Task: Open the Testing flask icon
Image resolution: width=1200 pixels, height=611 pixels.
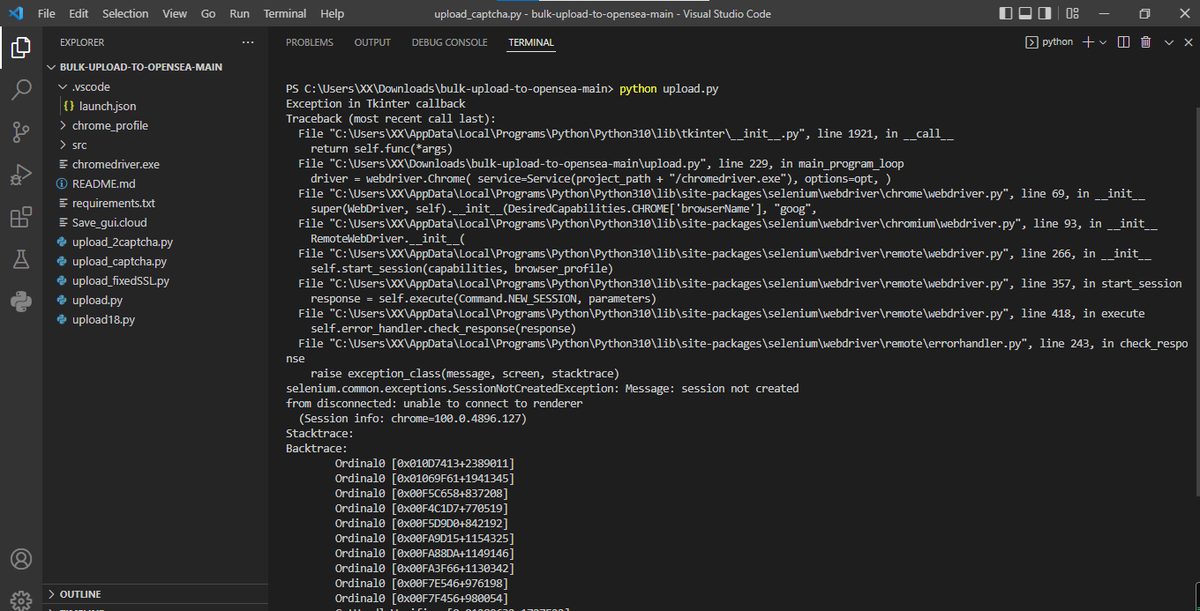Action: point(22,259)
